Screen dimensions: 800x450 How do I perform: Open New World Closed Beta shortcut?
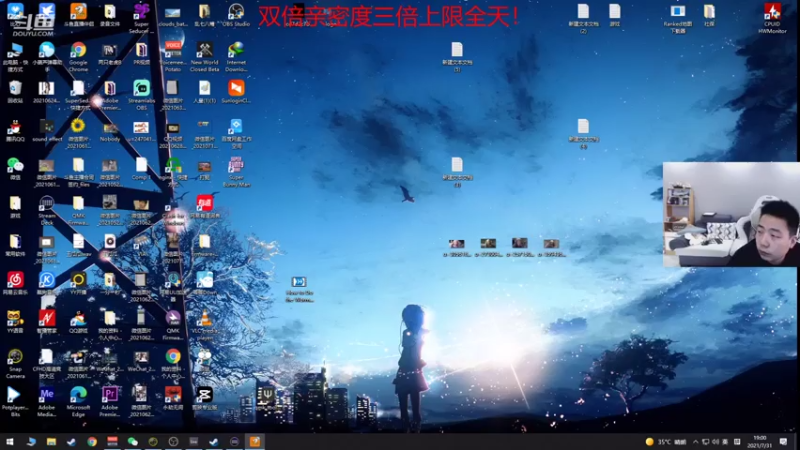(x=205, y=56)
